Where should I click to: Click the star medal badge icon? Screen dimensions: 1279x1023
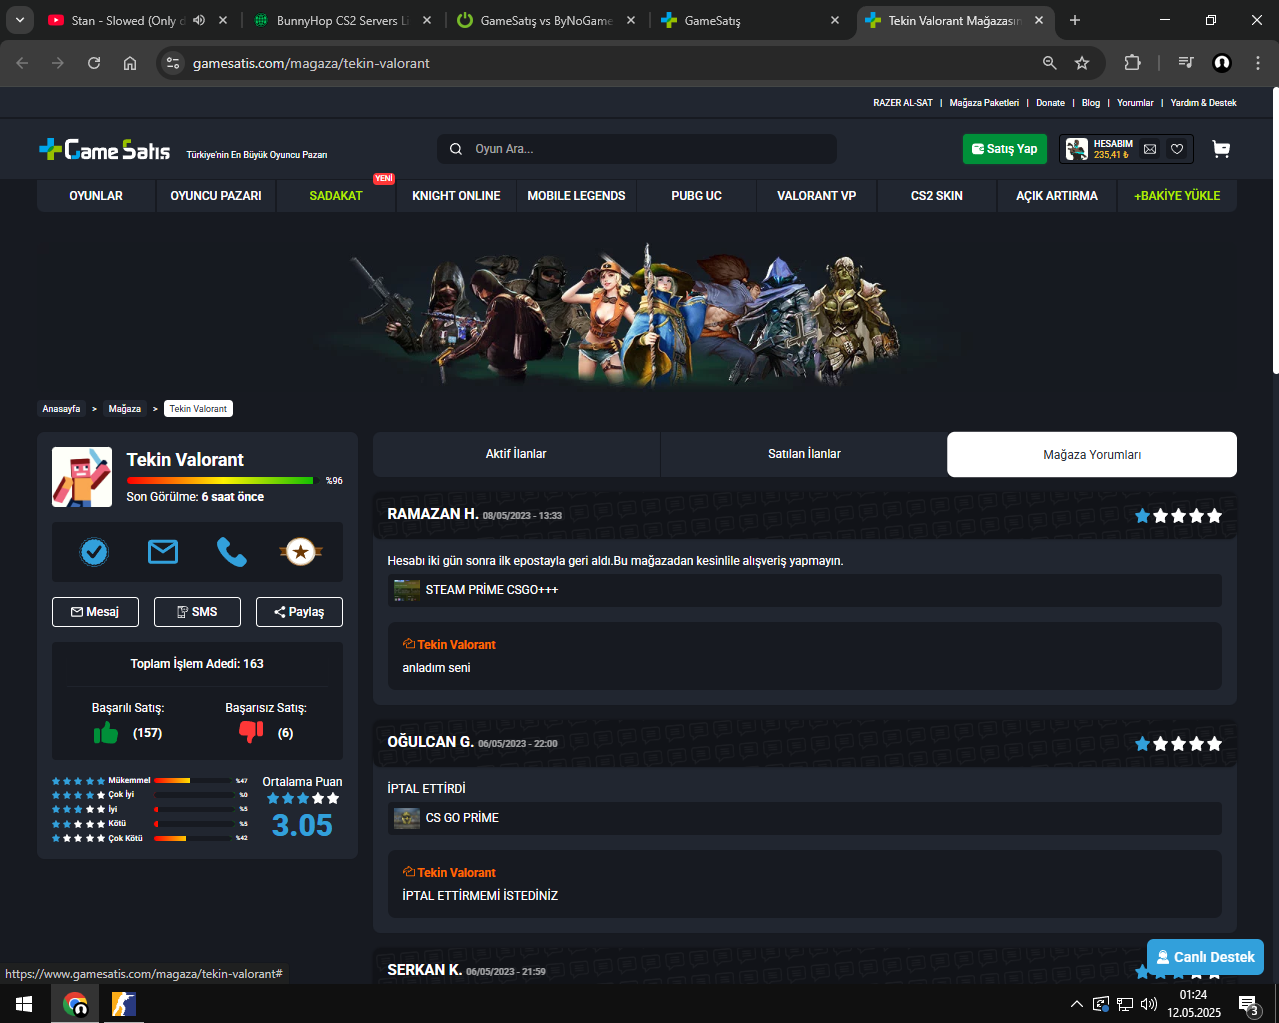301,551
